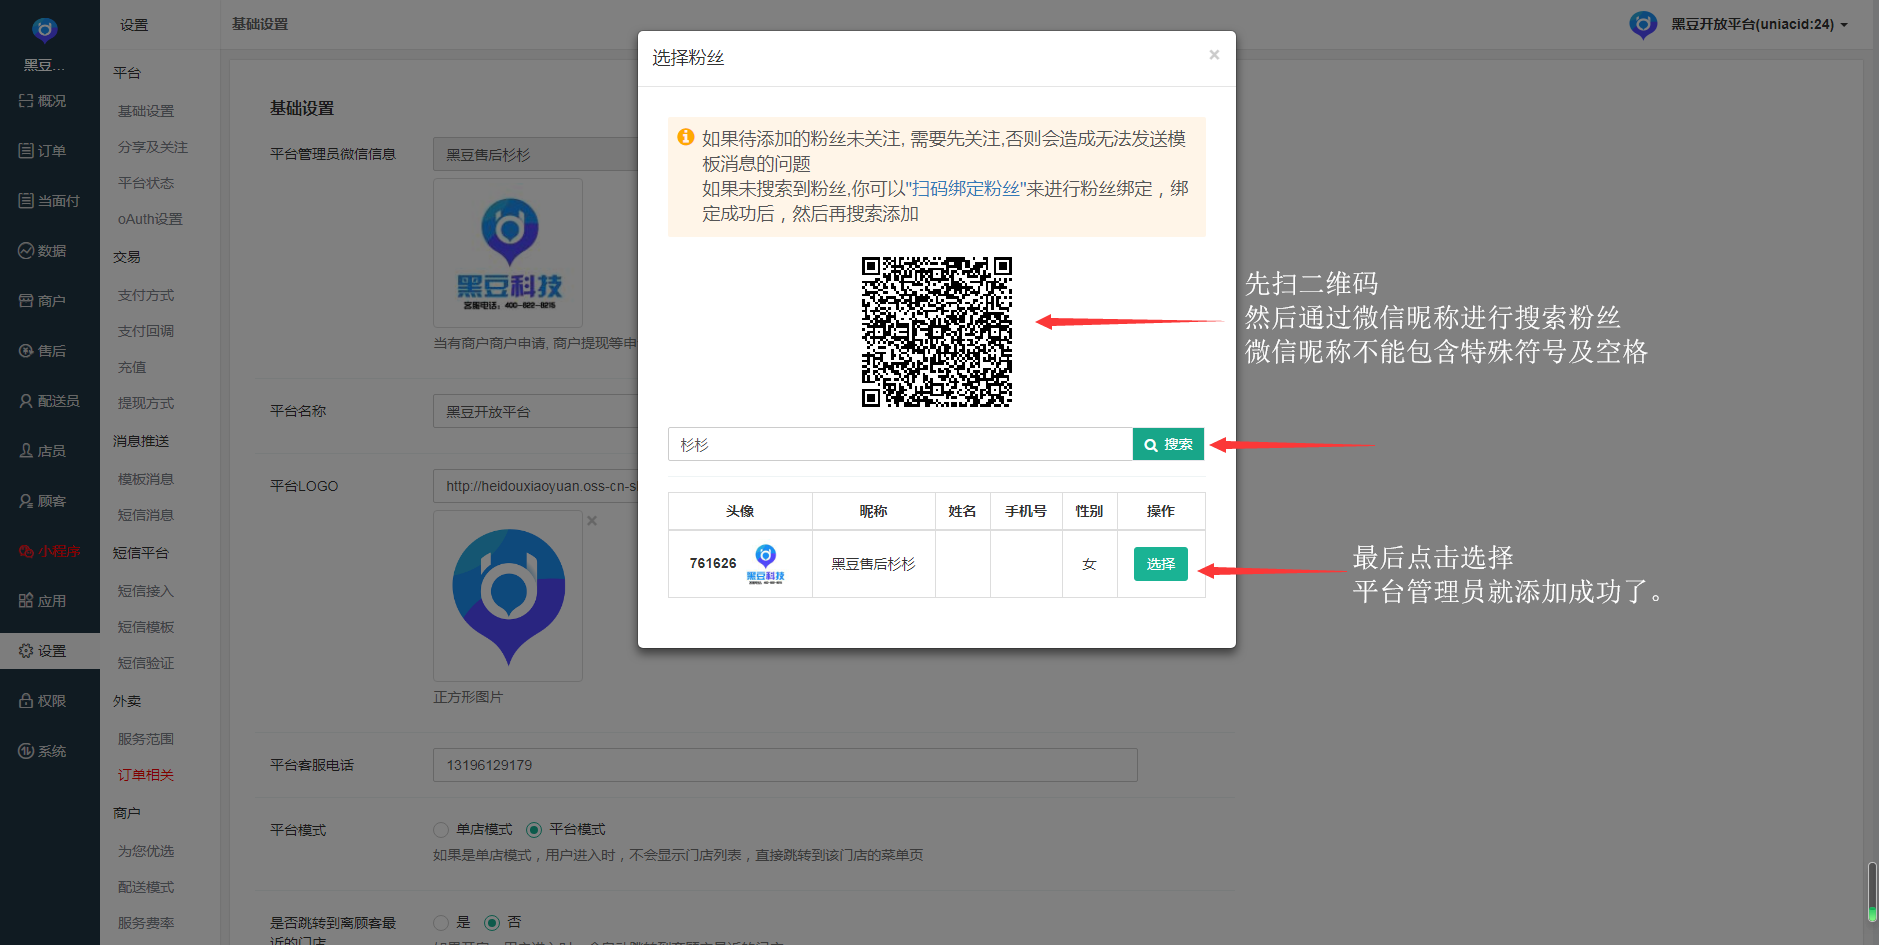The width and height of the screenshot is (1879, 945).
Task: Open 短信验证 in settings menu
Action: click(x=146, y=663)
